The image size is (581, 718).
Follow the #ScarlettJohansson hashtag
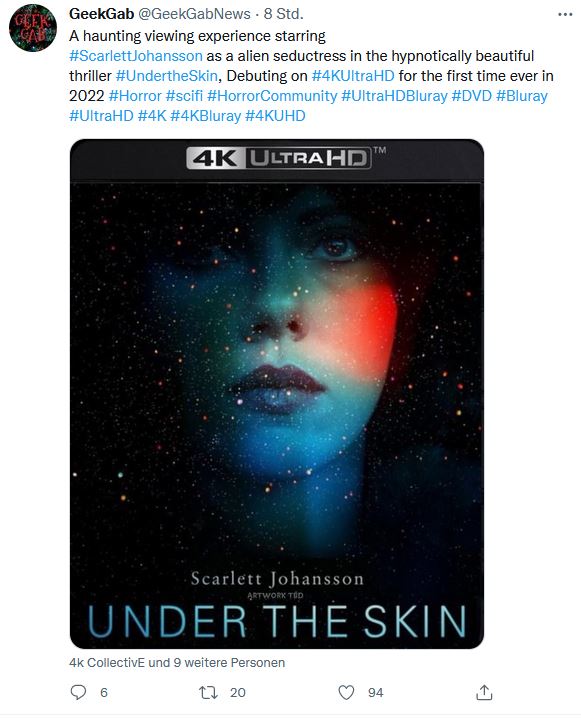136,56
